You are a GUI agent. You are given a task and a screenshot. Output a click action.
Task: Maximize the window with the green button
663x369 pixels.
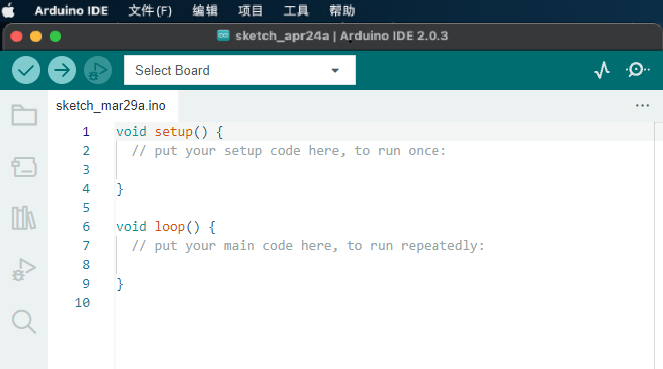pos(55,37)
